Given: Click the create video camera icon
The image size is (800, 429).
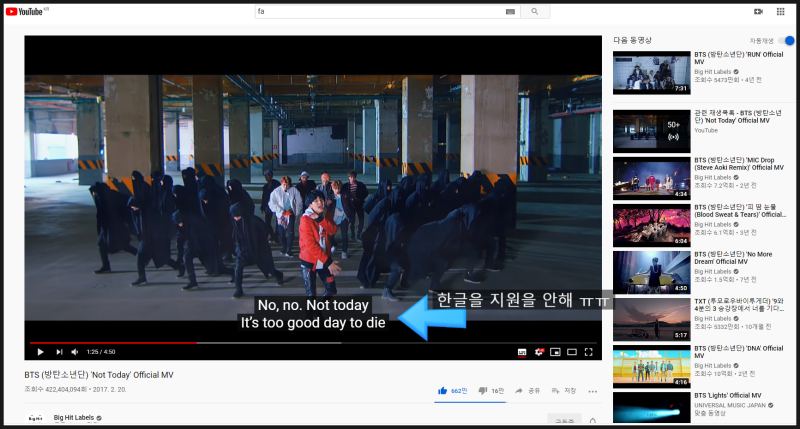Looking at the screenshot, I should pos(759,11).
